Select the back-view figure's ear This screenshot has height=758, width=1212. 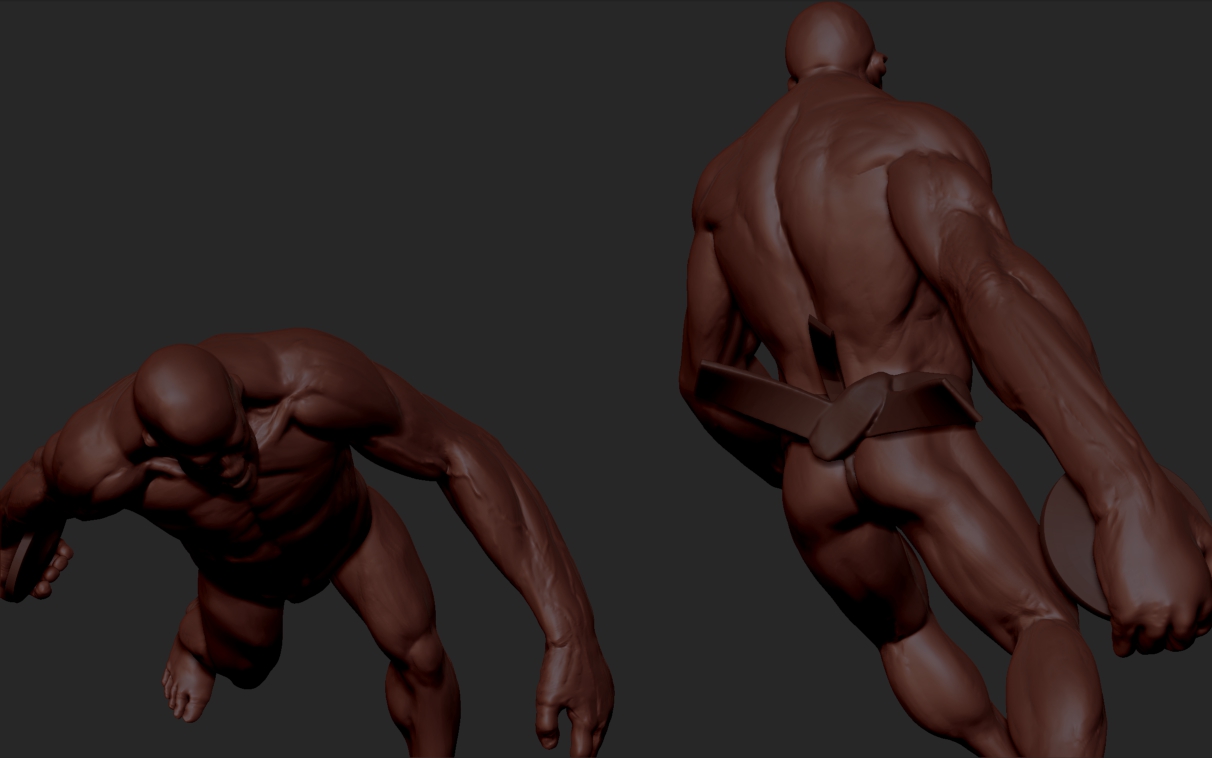[x=878, y=67]
